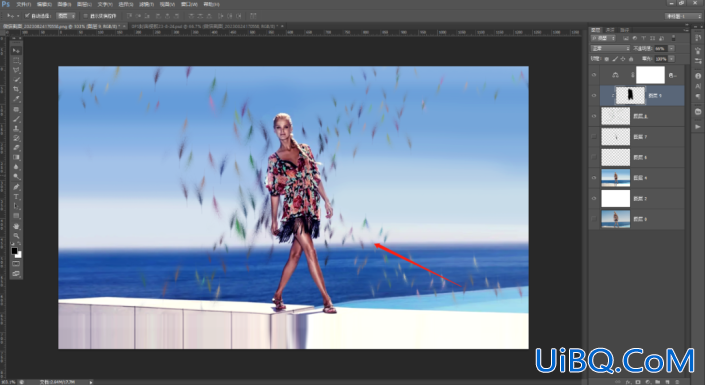Viewport: 705px width, 385px height.
Task: Open the 图像(I) menu
Action: pos(64,4)
